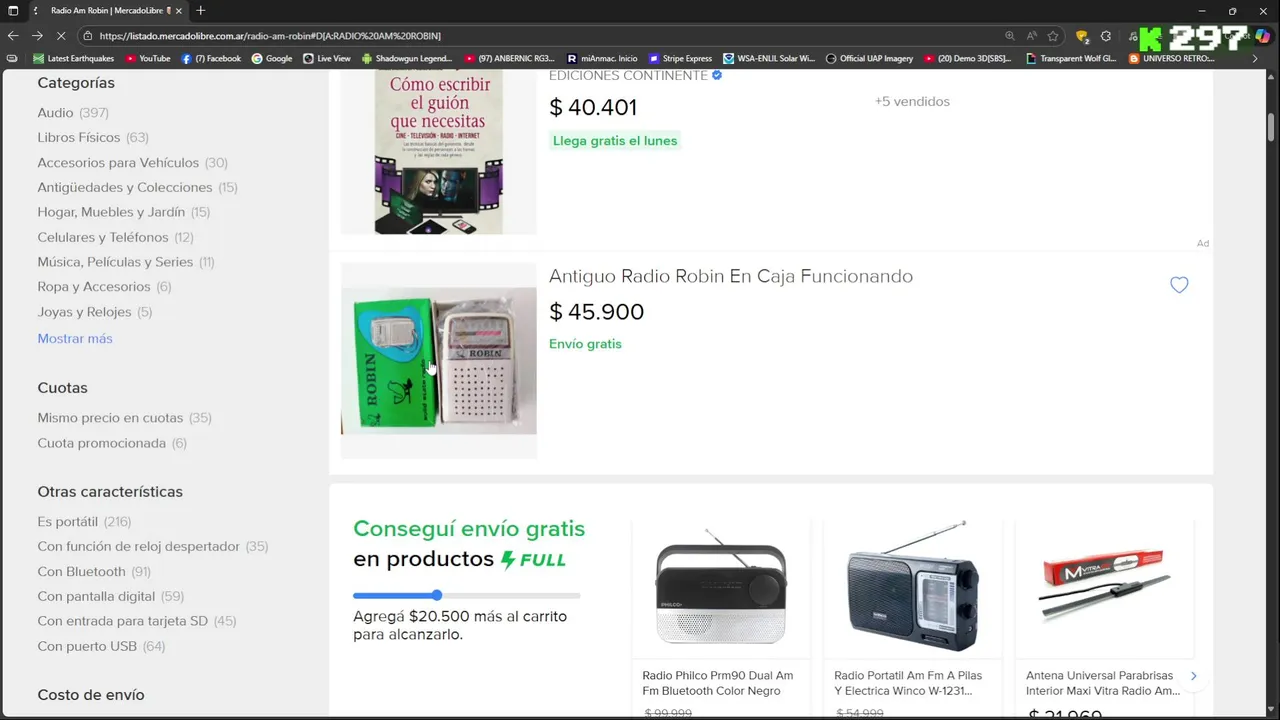Screen dimensions: 1280x720
Task: Open the shield extension with badge
Action: pyautogui.click(x=1082, y=36)
